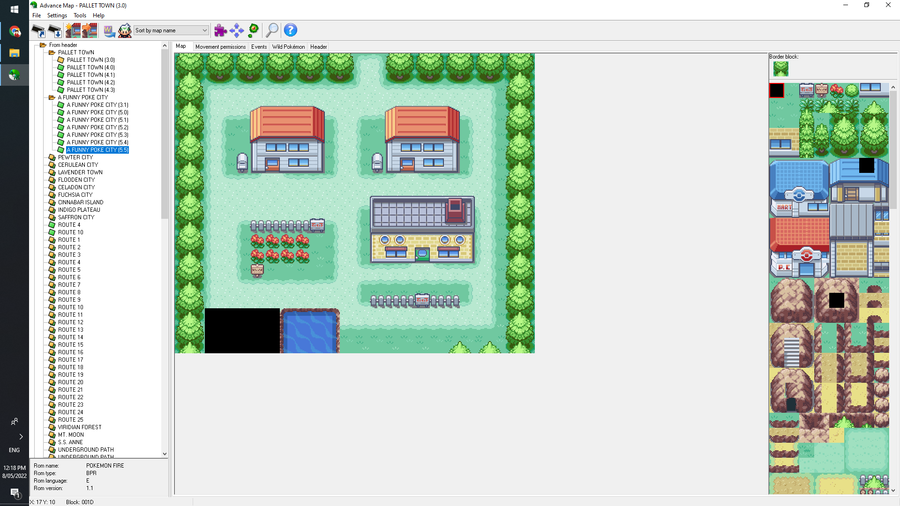The height and width of the screenshot is (506, 900).
Task: Expand the INDIGO PLATEAU folder
Action: 52,210
